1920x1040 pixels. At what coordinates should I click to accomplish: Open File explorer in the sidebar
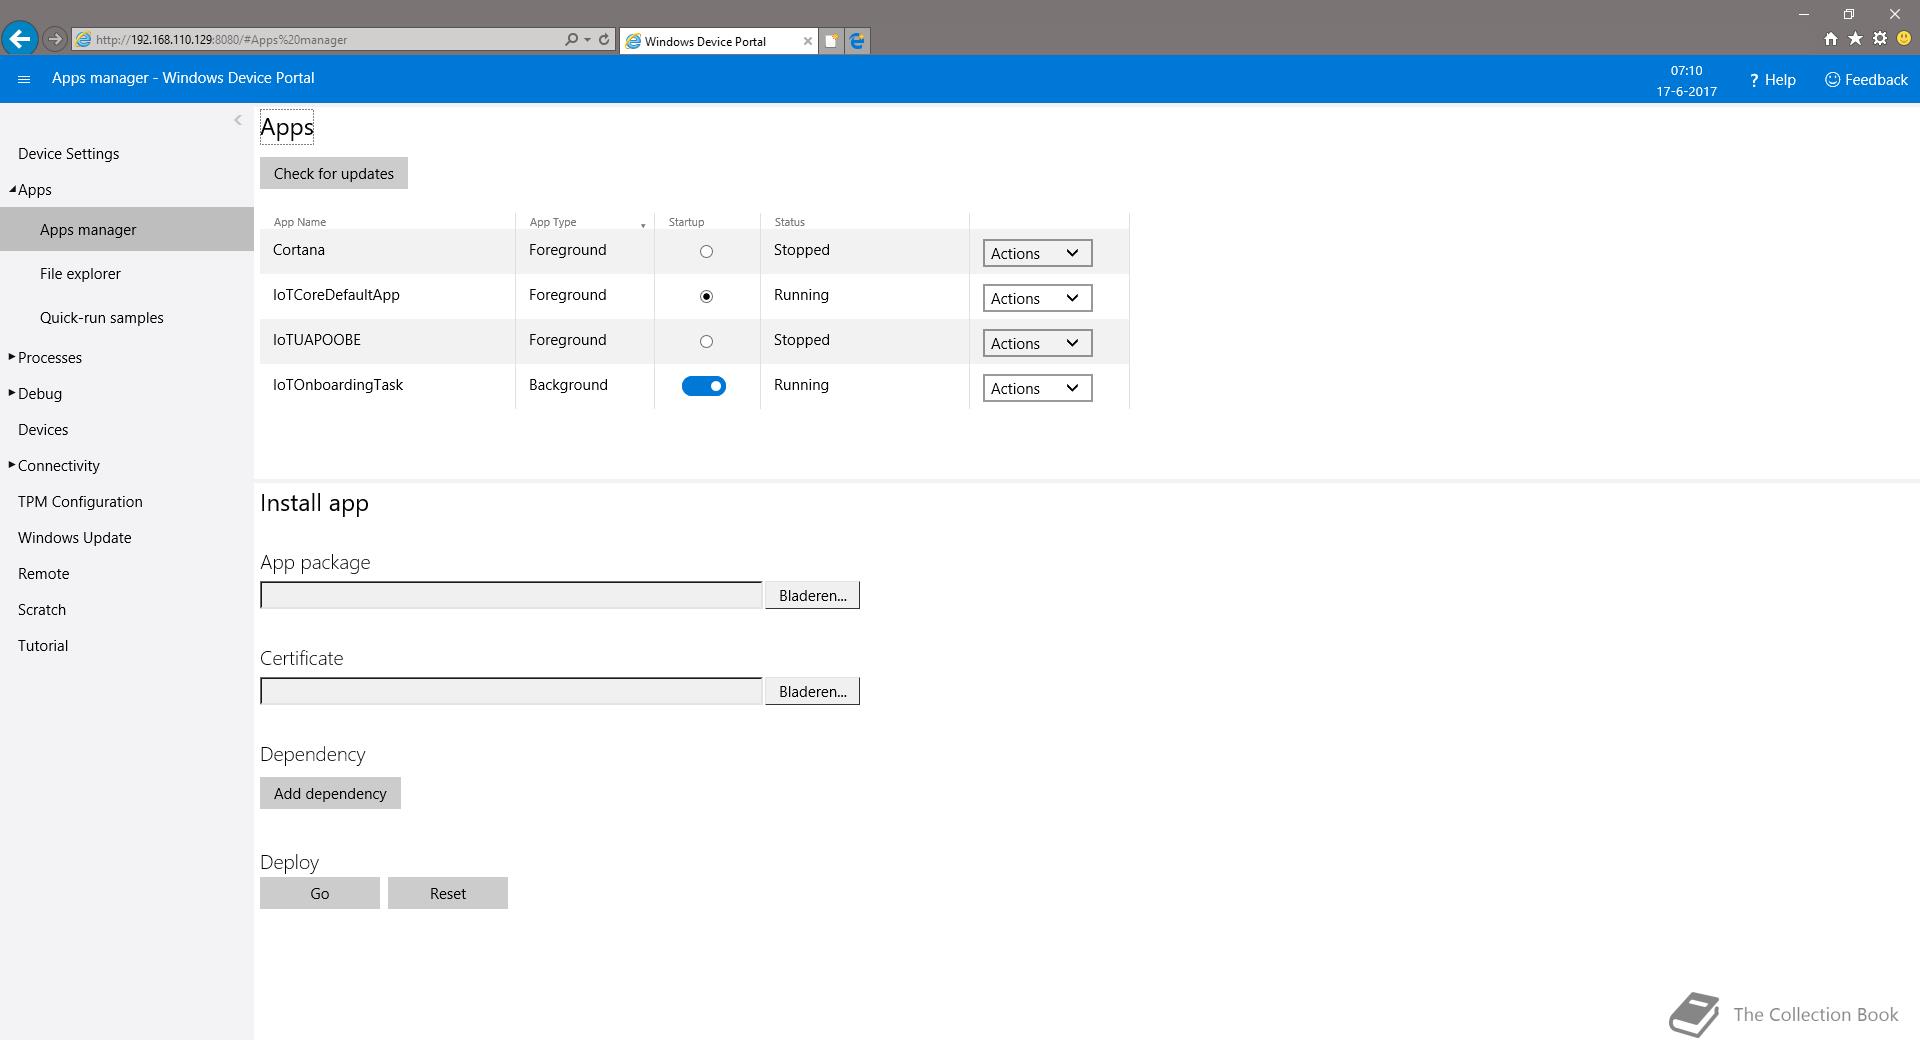[x=80, y=274]
